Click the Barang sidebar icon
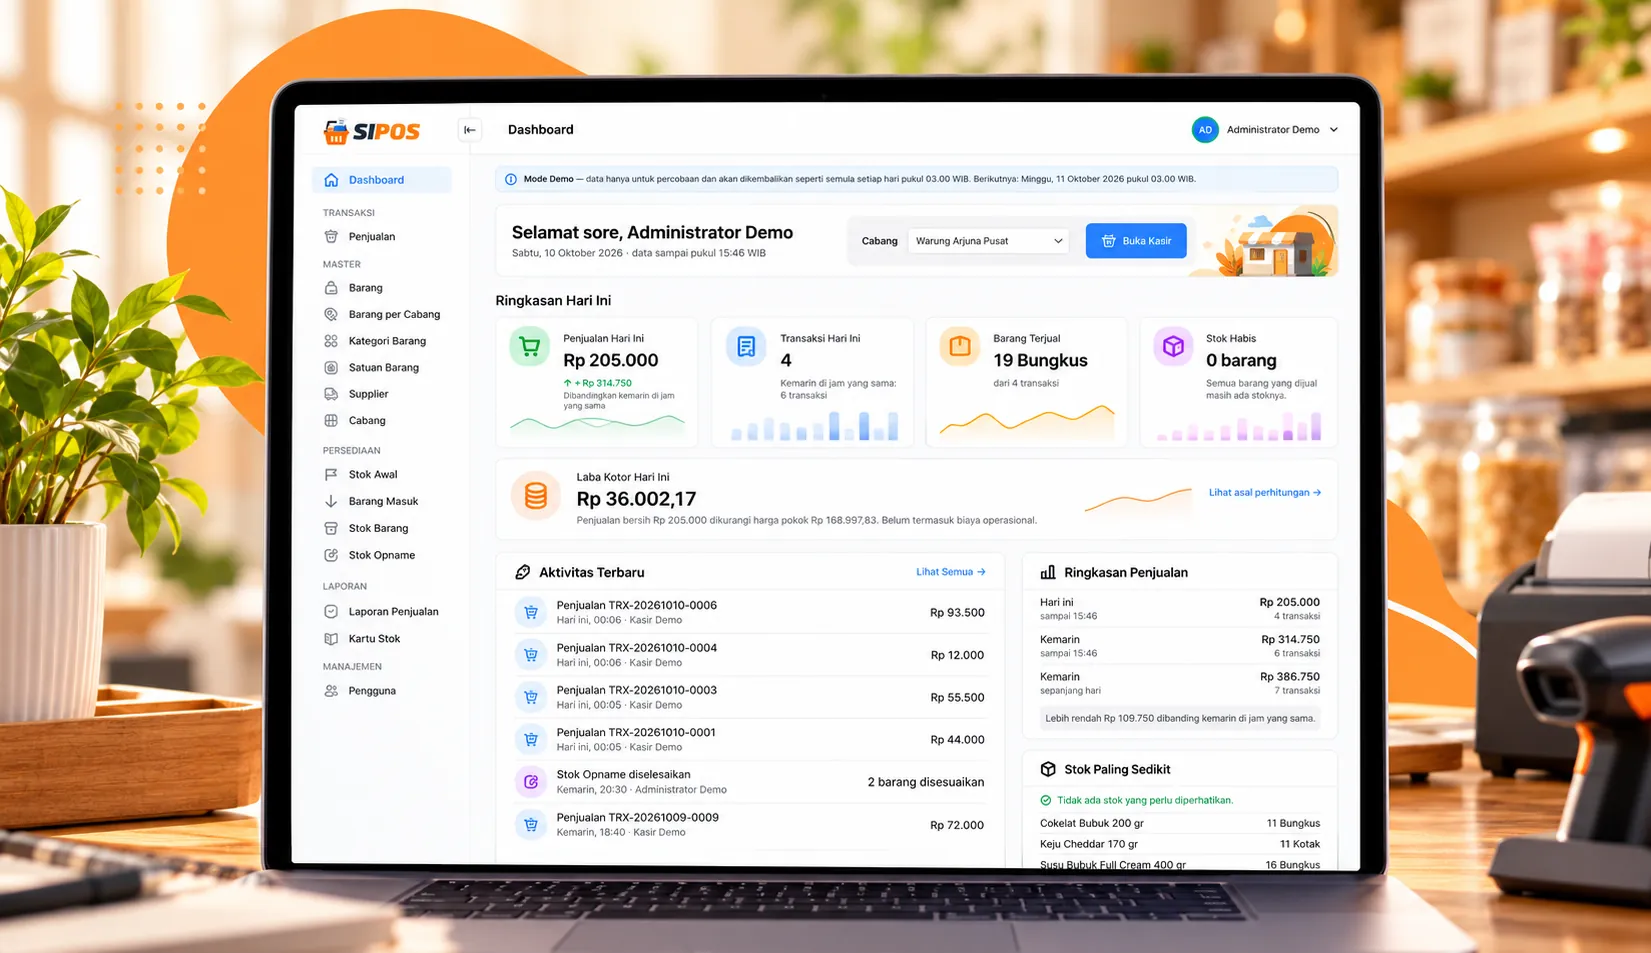The image size is (1651, 953). pos(331,288)
